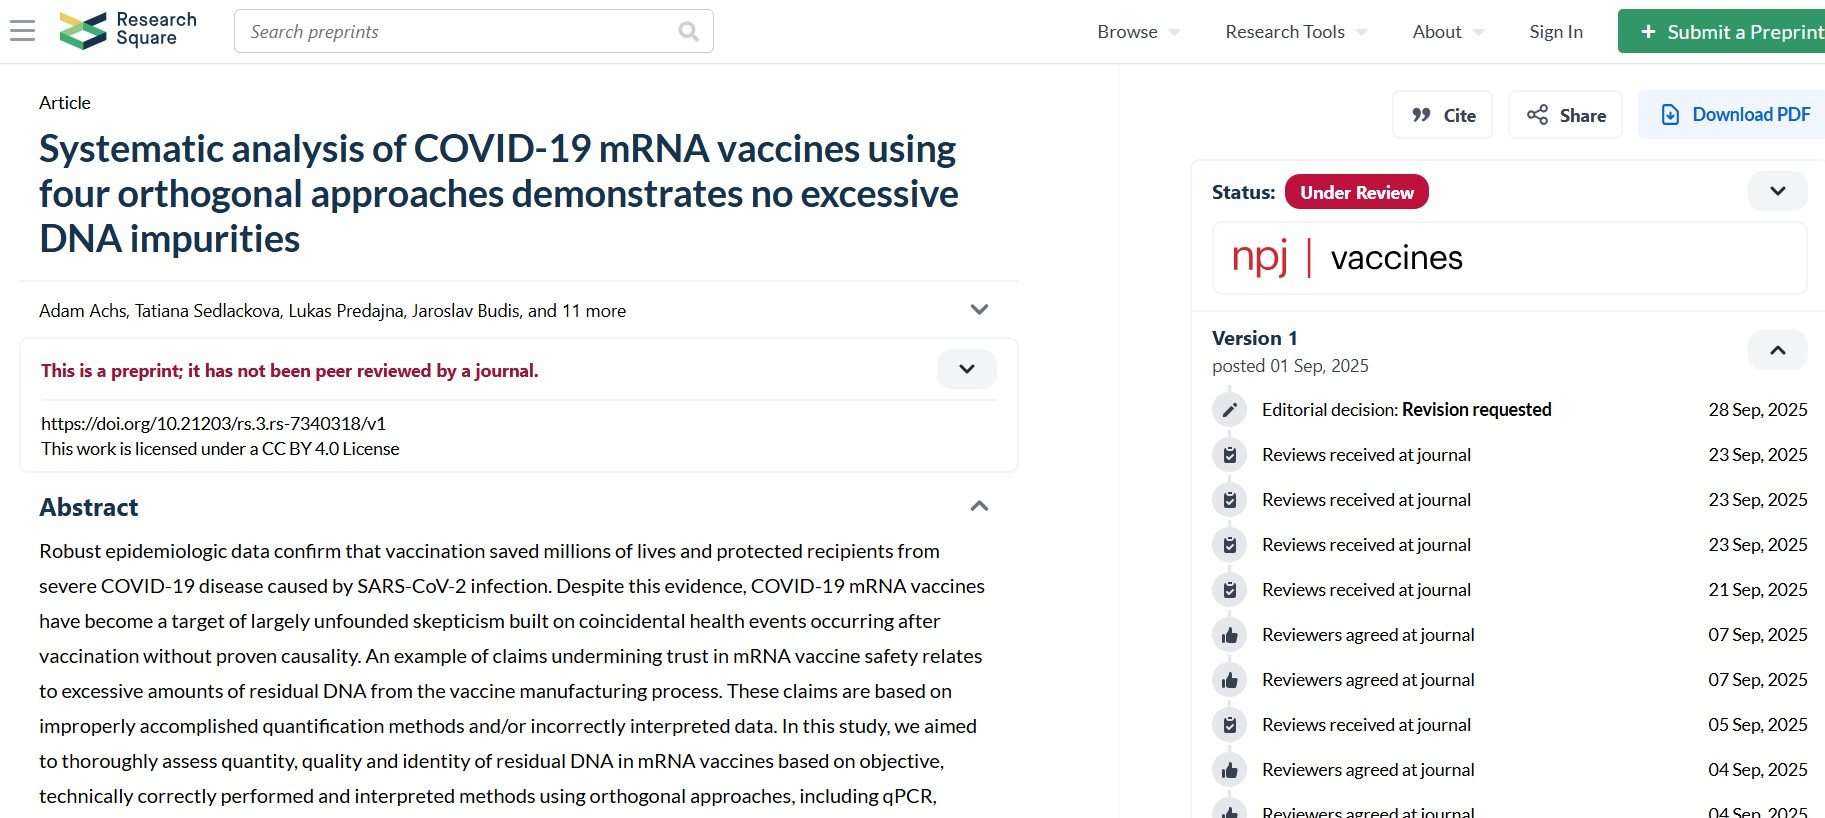Open the npj vaccines journal banner
Screen dimensions: 1825x818
tap(1508, 258)
